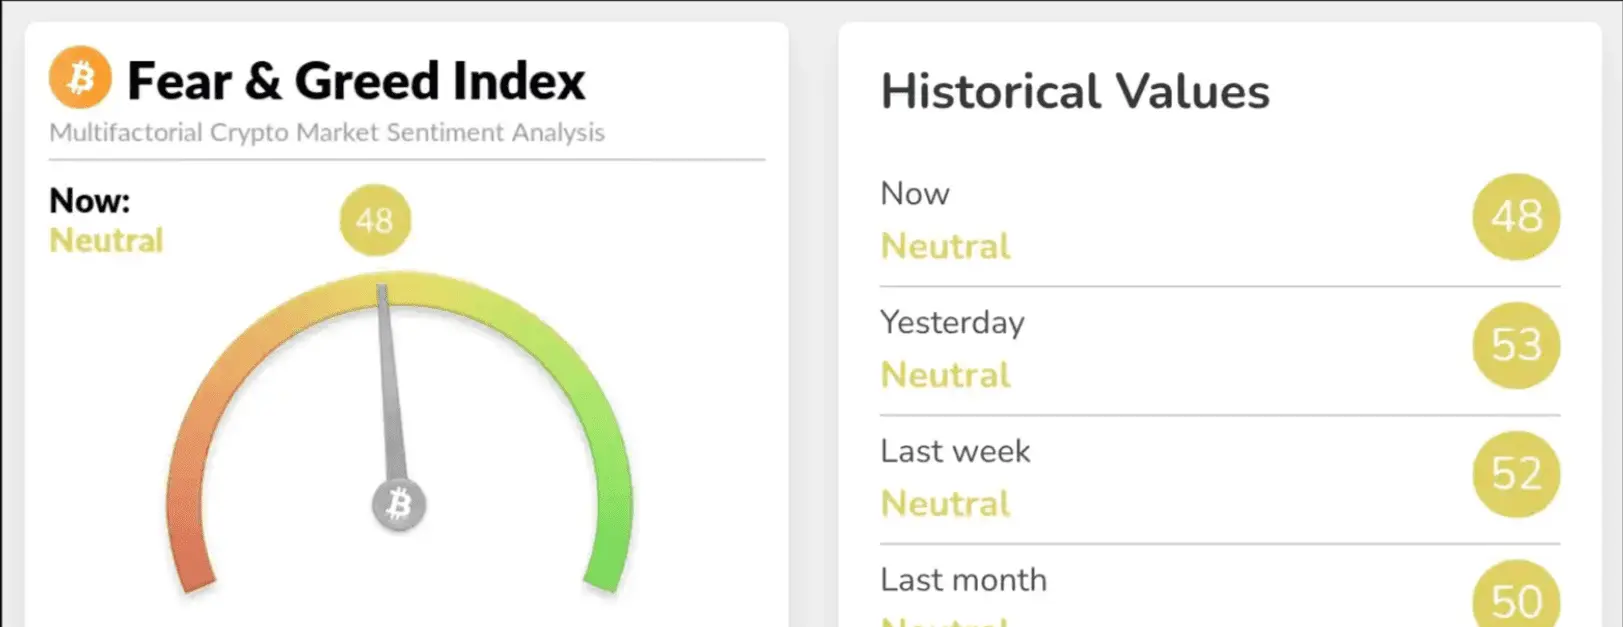Select the Last month label

tap(963, 580)
